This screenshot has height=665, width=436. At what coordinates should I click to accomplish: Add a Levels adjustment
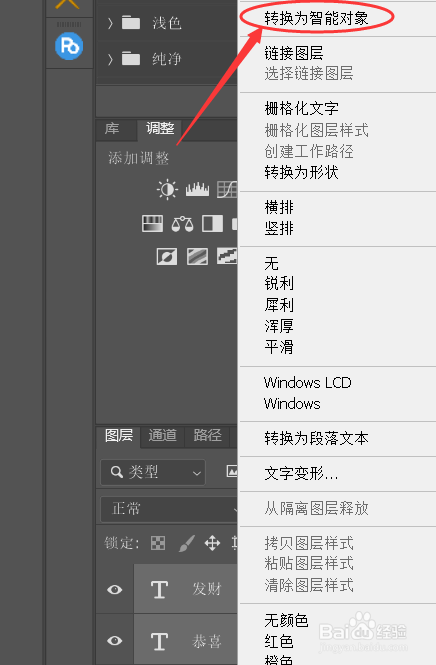click(x=197, y=190)
